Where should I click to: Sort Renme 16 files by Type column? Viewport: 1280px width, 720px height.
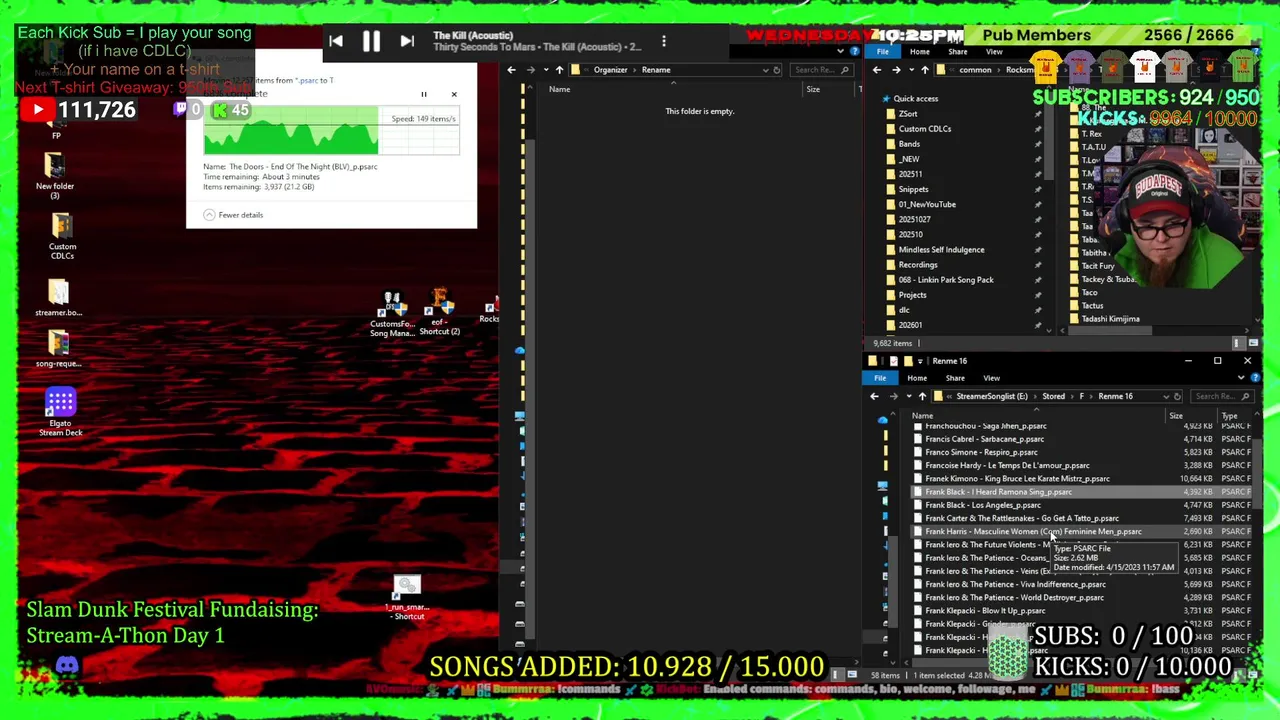tap(1229, 416)
